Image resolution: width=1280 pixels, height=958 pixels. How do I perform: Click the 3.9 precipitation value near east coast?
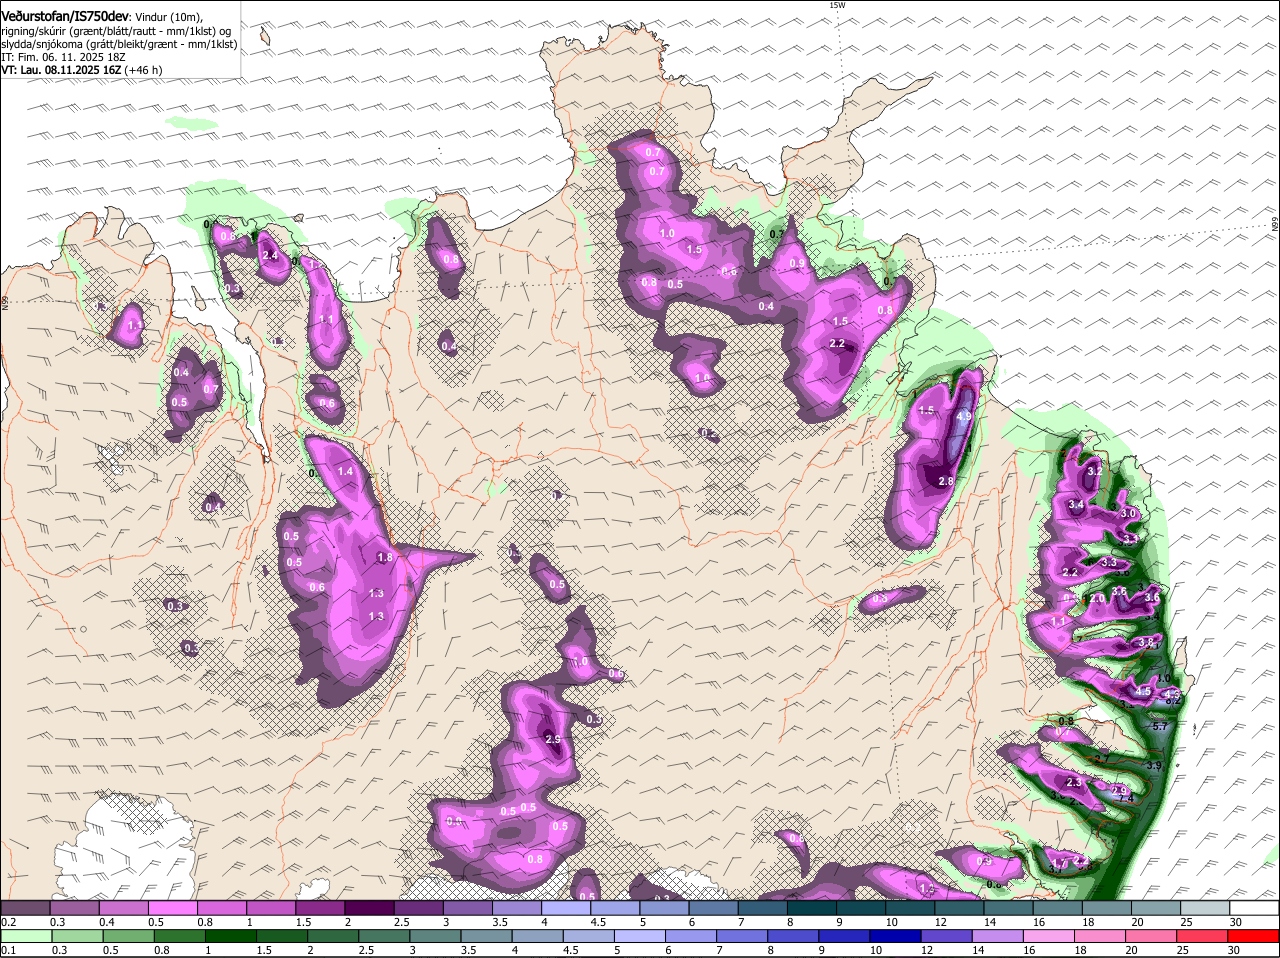(1153, 766)
